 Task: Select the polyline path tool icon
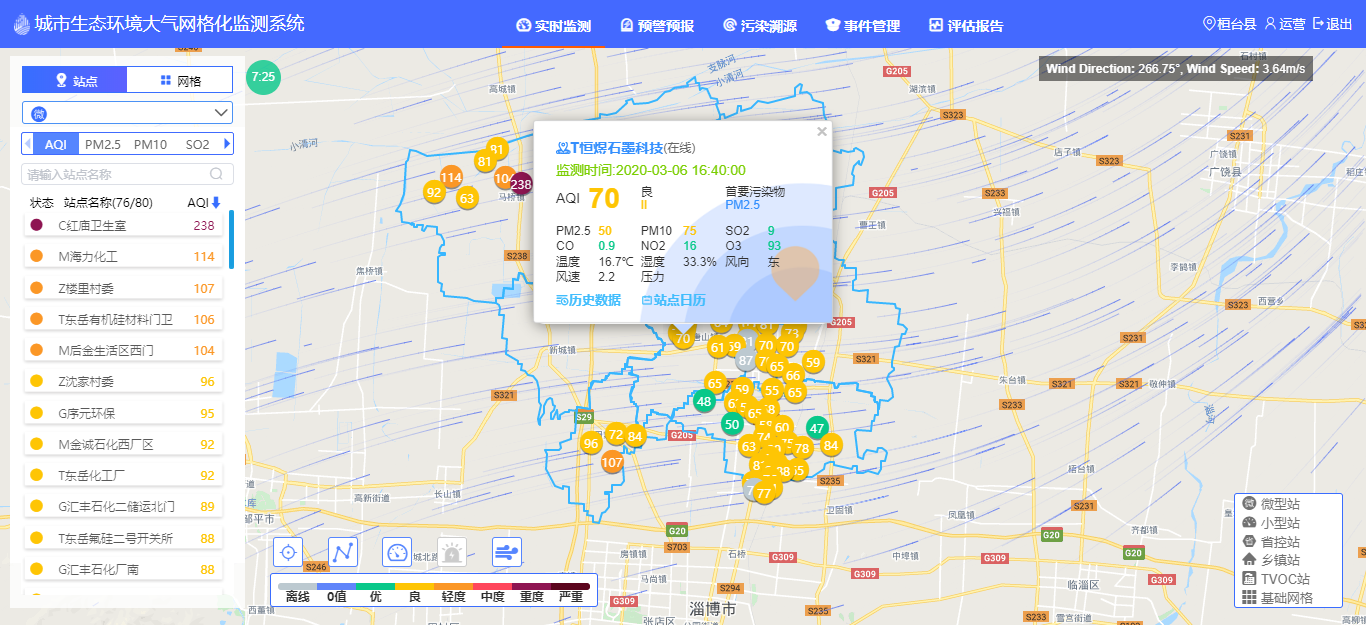click(x=343, y=552)
